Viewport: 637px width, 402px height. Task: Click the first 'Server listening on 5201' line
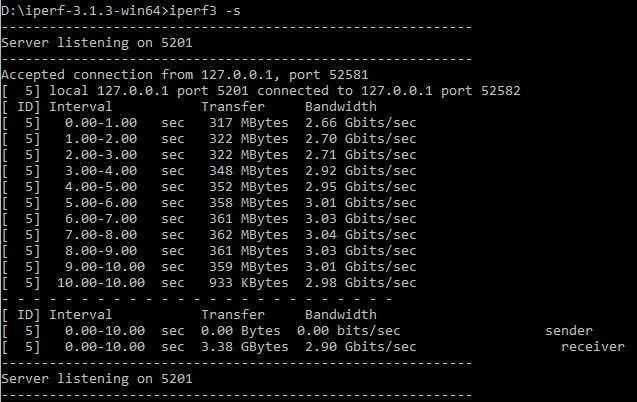pyautogui.click(x=97, y=43)
